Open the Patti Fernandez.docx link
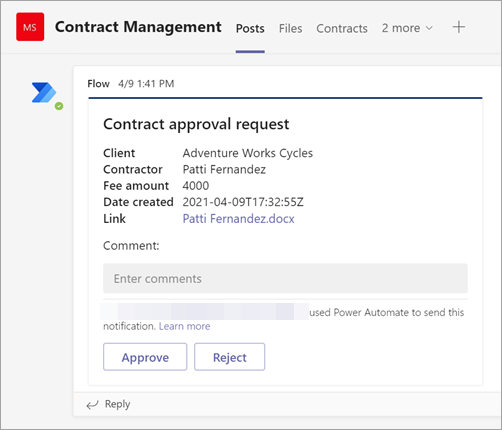The image size is (502, 430). click(238, 219)
